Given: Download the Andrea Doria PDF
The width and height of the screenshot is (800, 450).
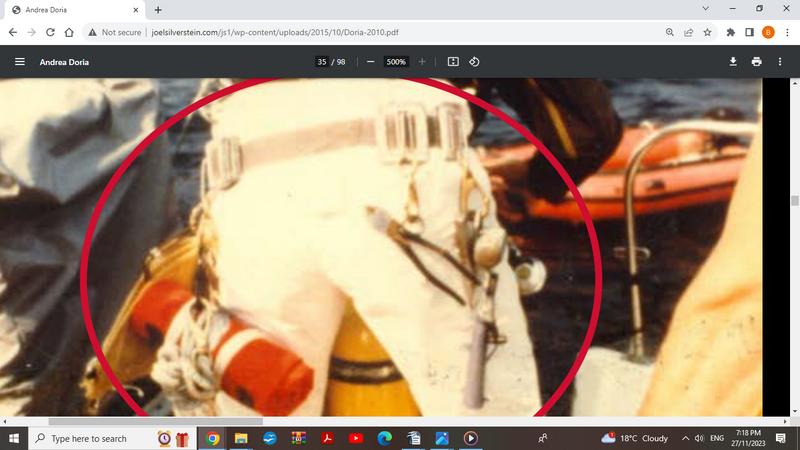Looking at the screenshot, I should [x=733, y=62].
